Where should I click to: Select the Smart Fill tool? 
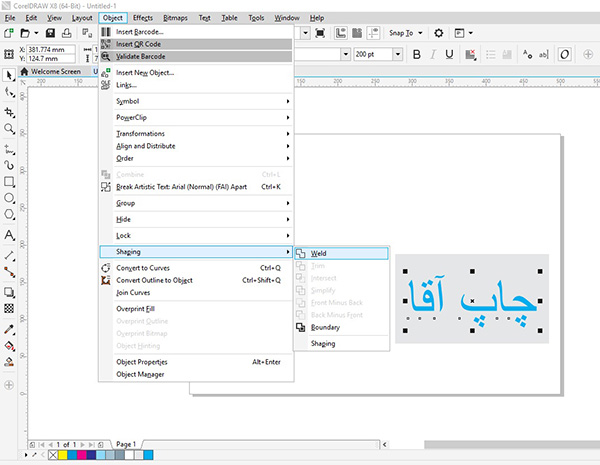point(9,362)
